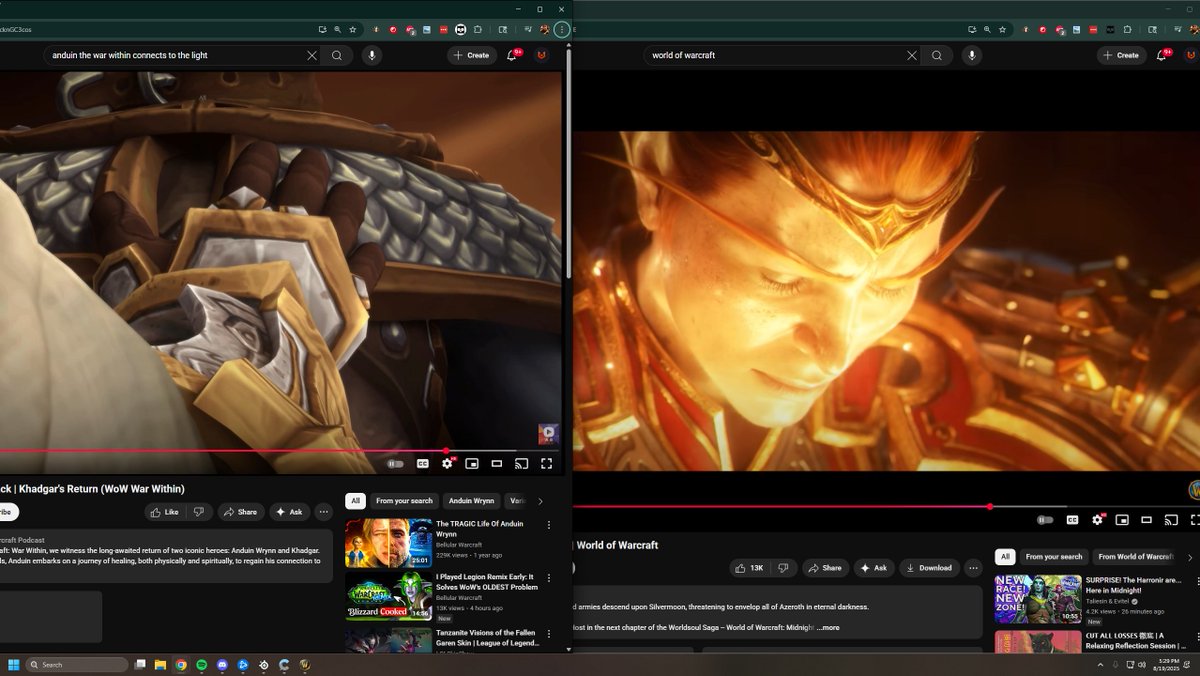Open Spotify from the taskbar
Image resolution: width=1200 pixels, height=676 pixels.
pyautogui.click(x=201, y=665)
